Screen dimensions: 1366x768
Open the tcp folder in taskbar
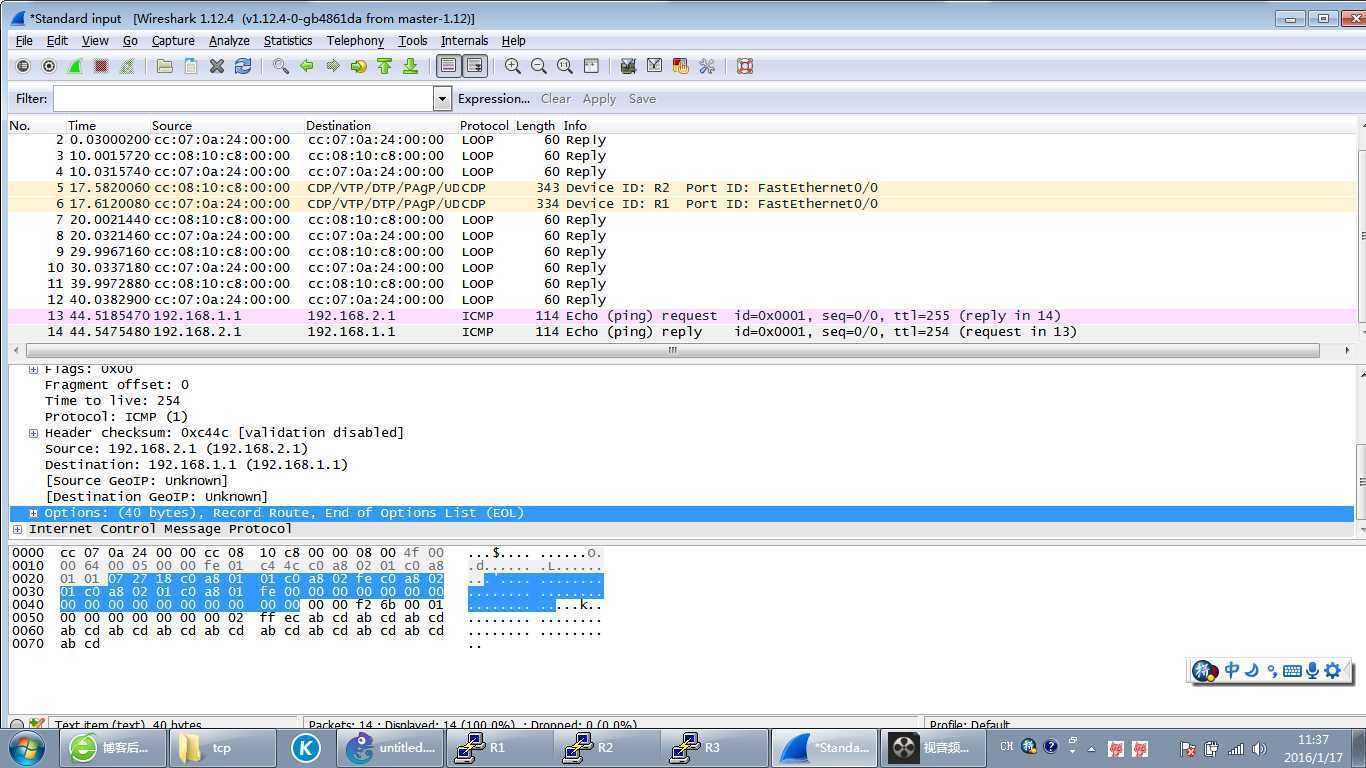point(222,747)
